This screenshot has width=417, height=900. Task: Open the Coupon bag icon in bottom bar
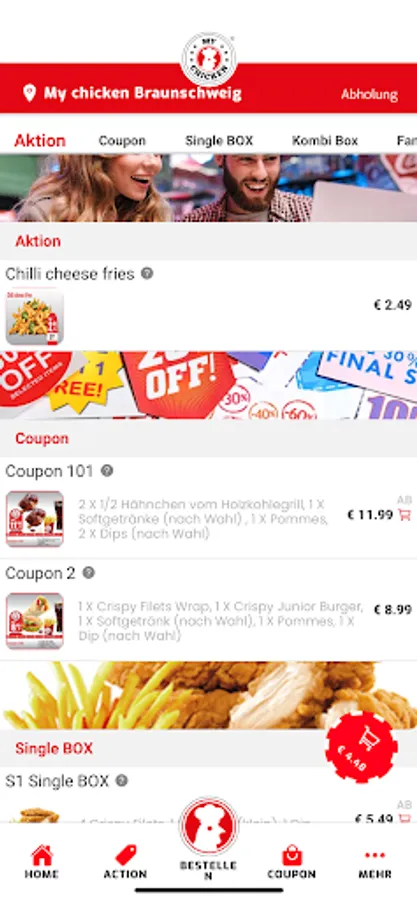tap(292, 856)
